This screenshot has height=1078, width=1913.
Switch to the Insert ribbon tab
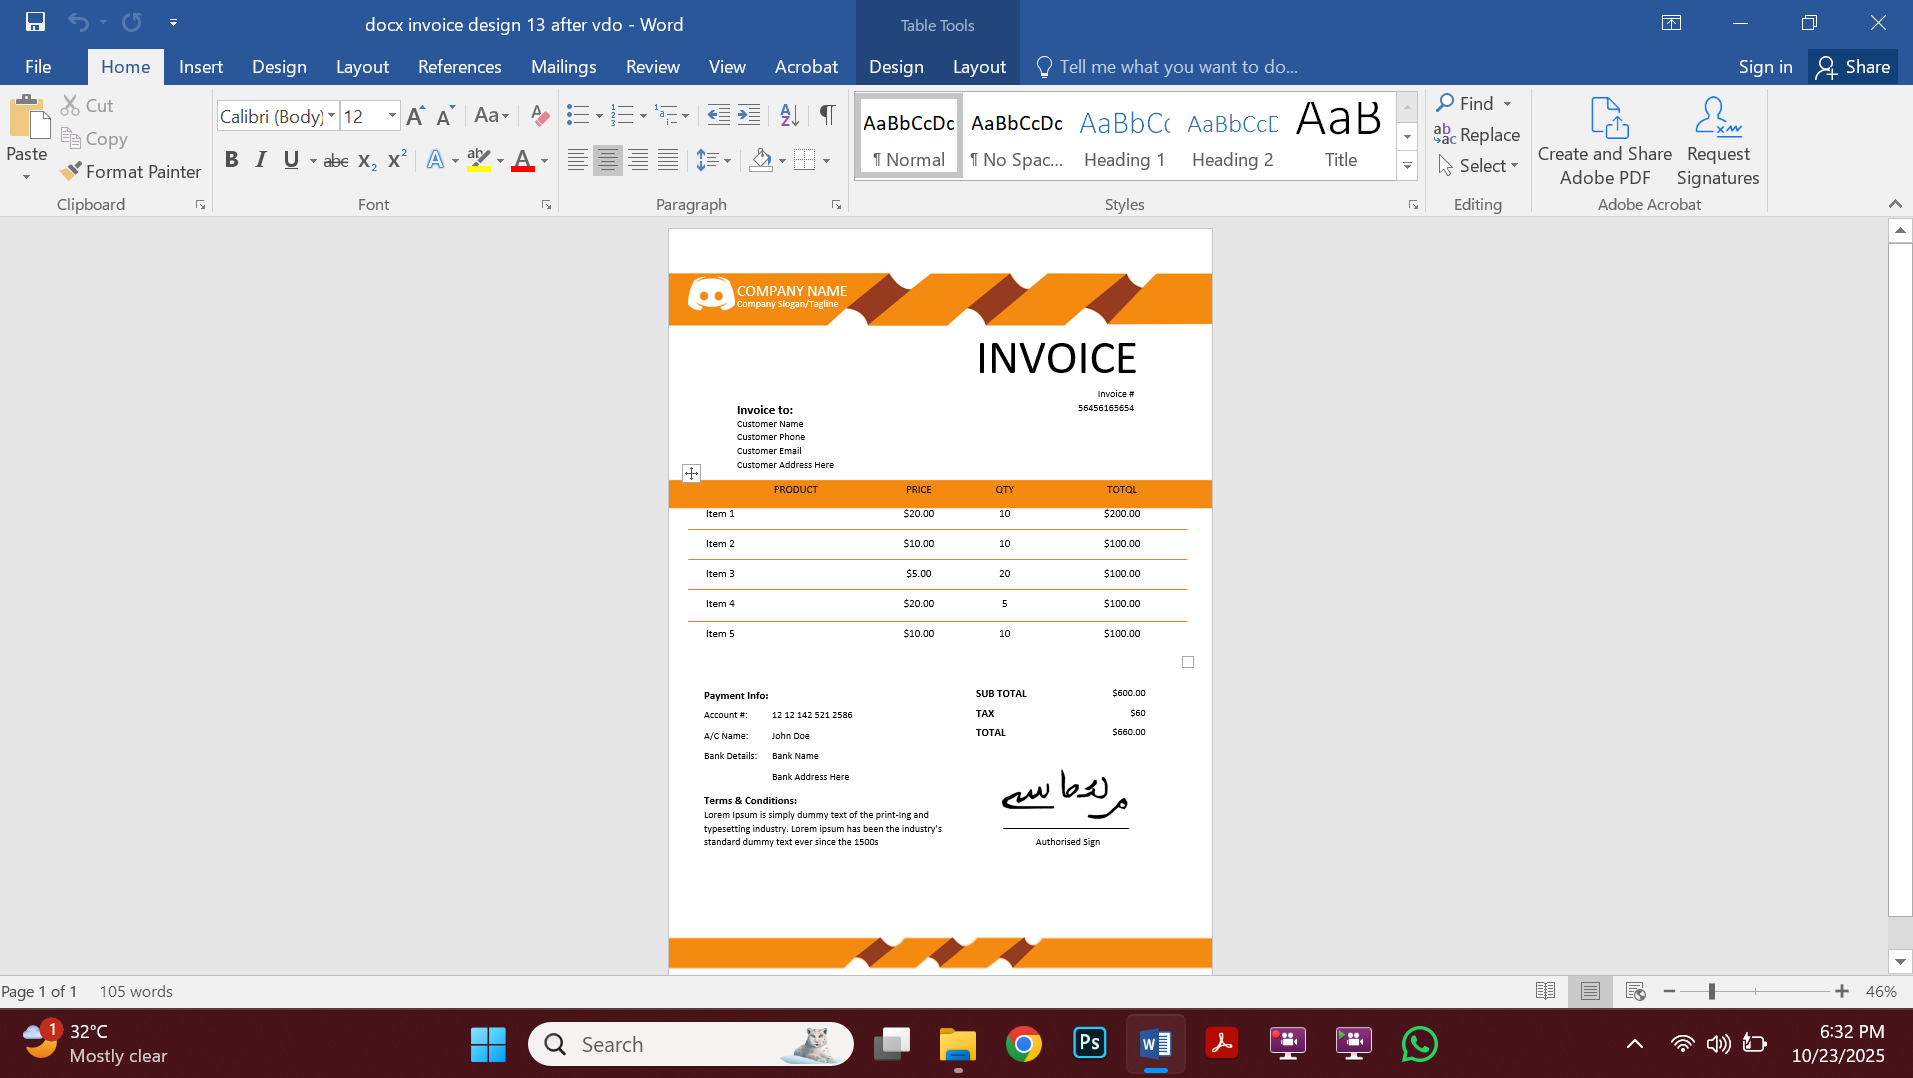[x=200, y=66]
